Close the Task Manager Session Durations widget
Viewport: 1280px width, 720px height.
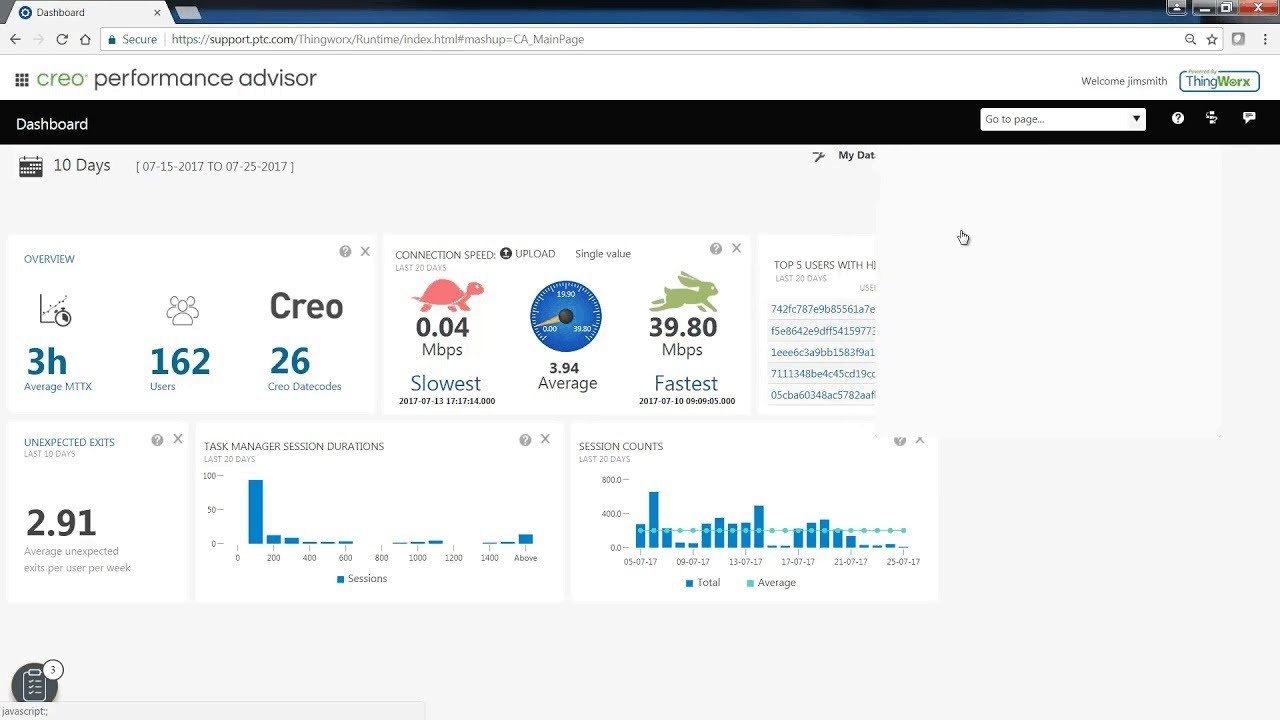pyautogui.click(x=545, y=439)
